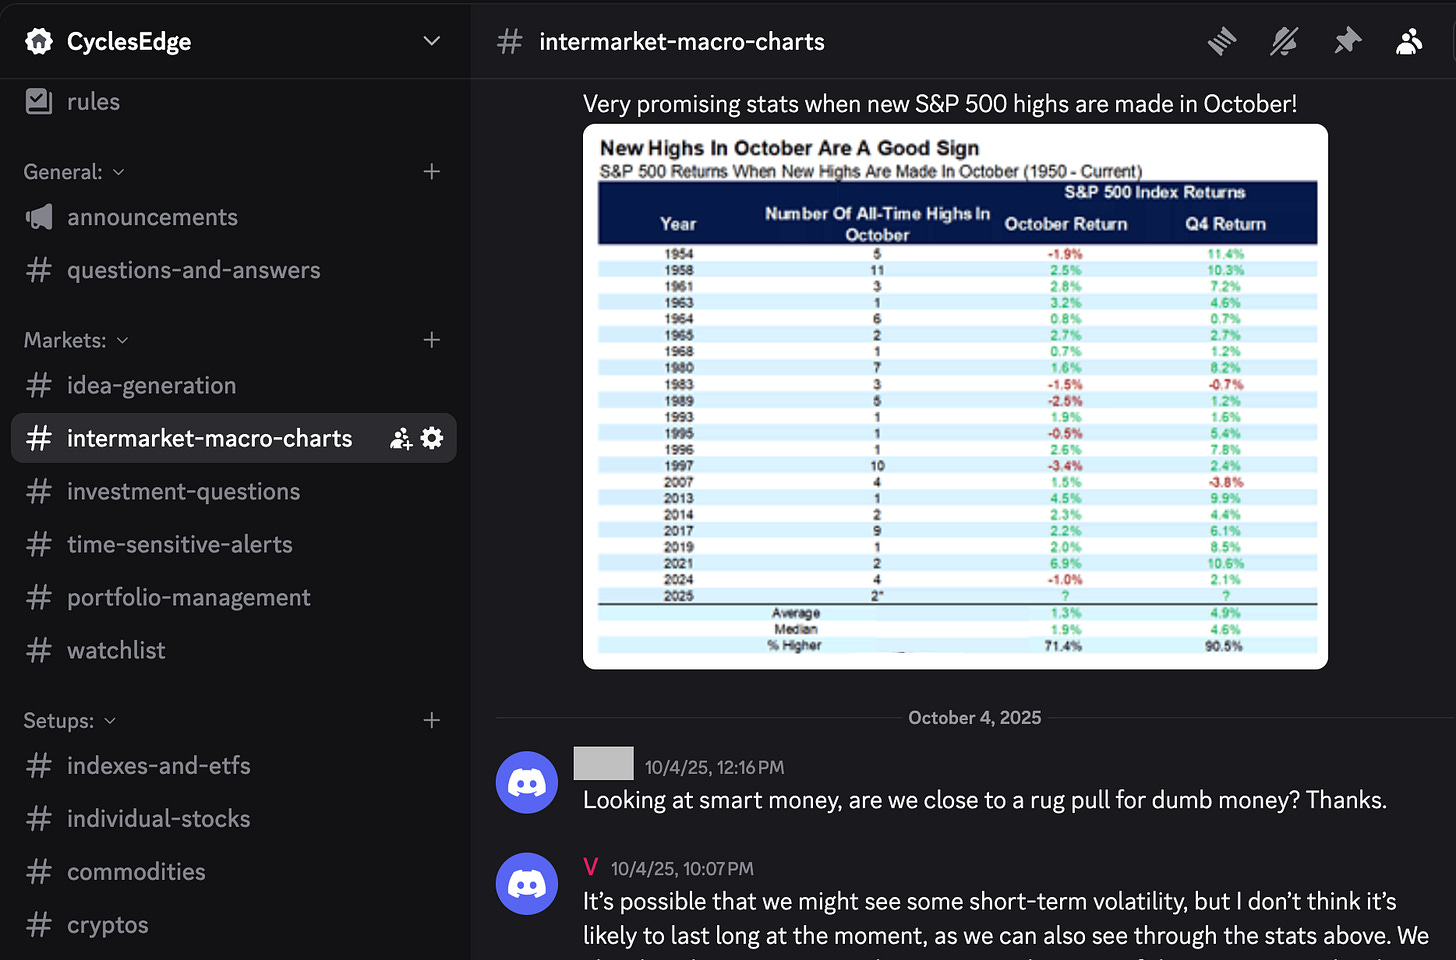This screenshot has width=1456, height=960.
Task: Edit intermarket-macro-charts channel settings gear
Action: 432,438
